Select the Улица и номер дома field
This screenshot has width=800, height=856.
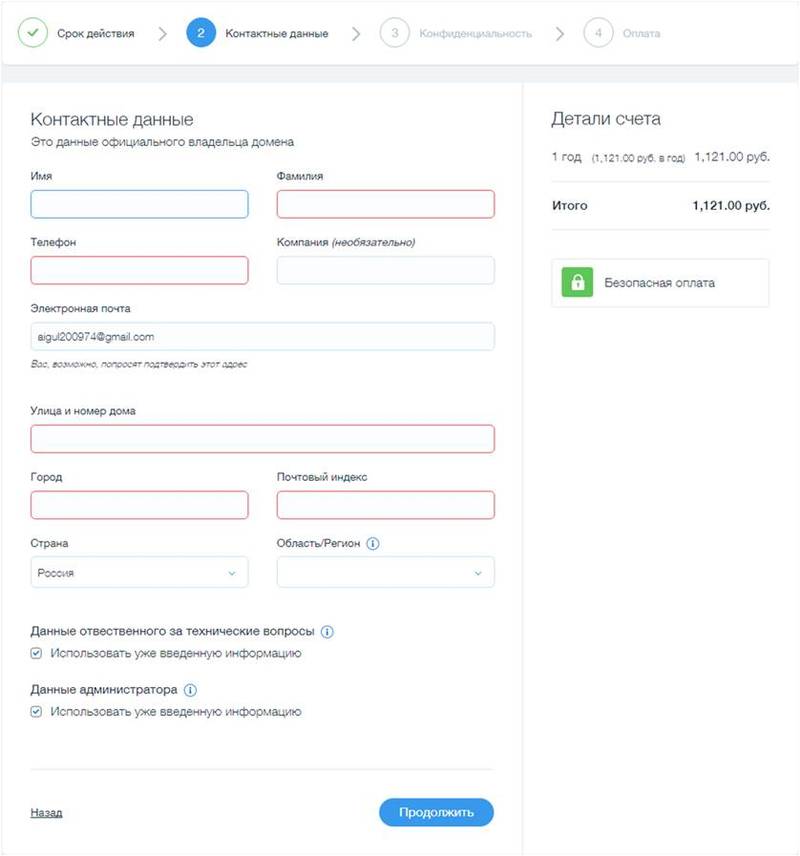click(262, 439)
